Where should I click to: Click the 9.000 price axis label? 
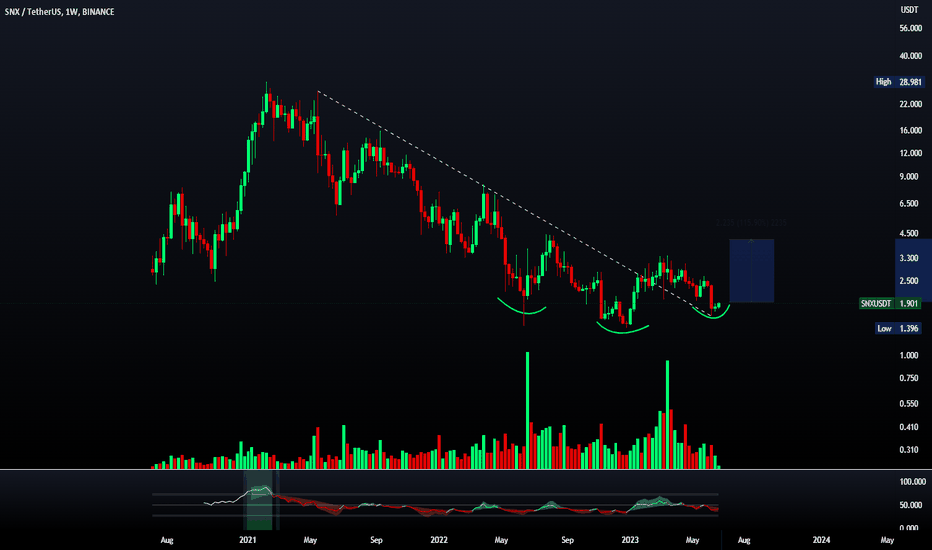click(909, 176)
